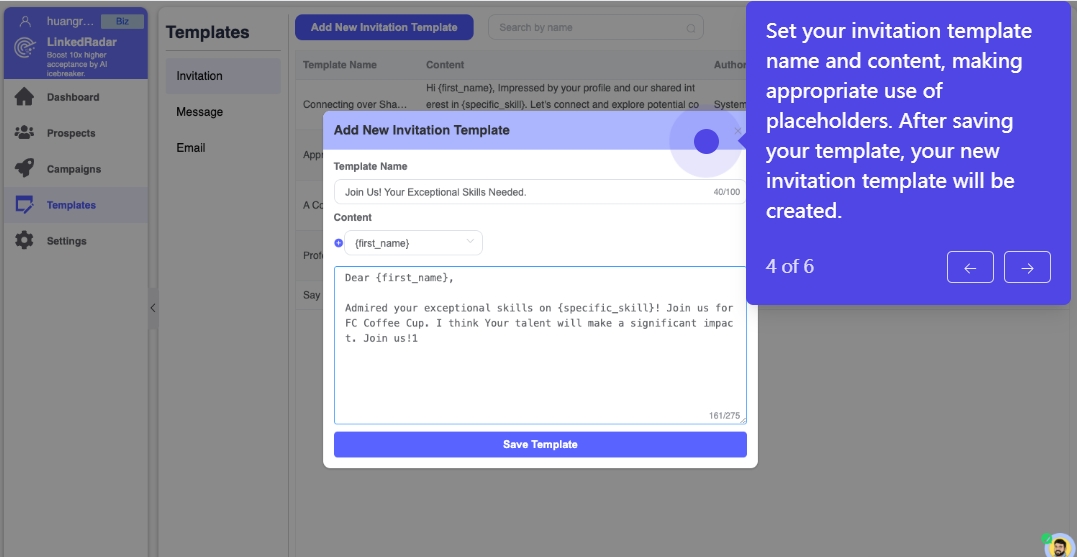This screenshot has width=1077, height=557.
Task: Click the Dashboard home icon
Action: [x=25, y=97]
